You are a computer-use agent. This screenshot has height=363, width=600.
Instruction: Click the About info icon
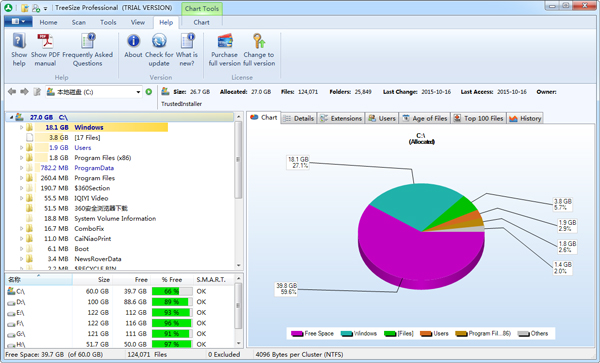point(133,41)
